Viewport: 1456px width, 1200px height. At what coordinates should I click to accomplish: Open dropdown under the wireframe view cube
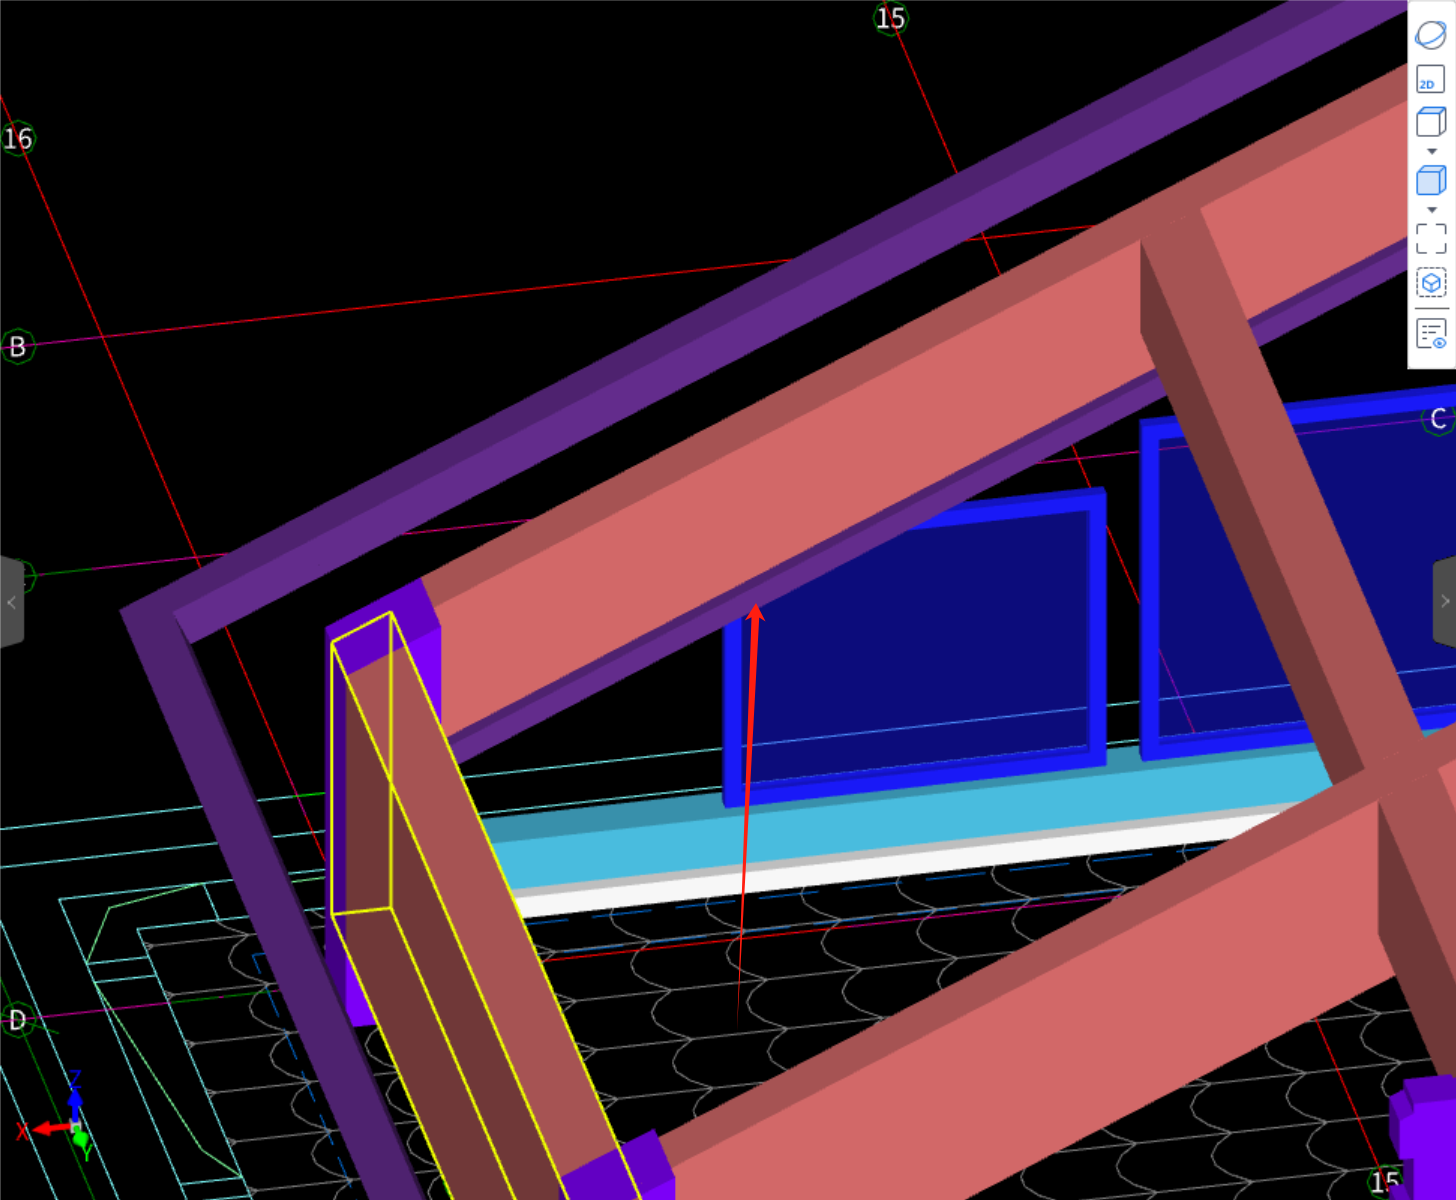tap(1432, 152)
